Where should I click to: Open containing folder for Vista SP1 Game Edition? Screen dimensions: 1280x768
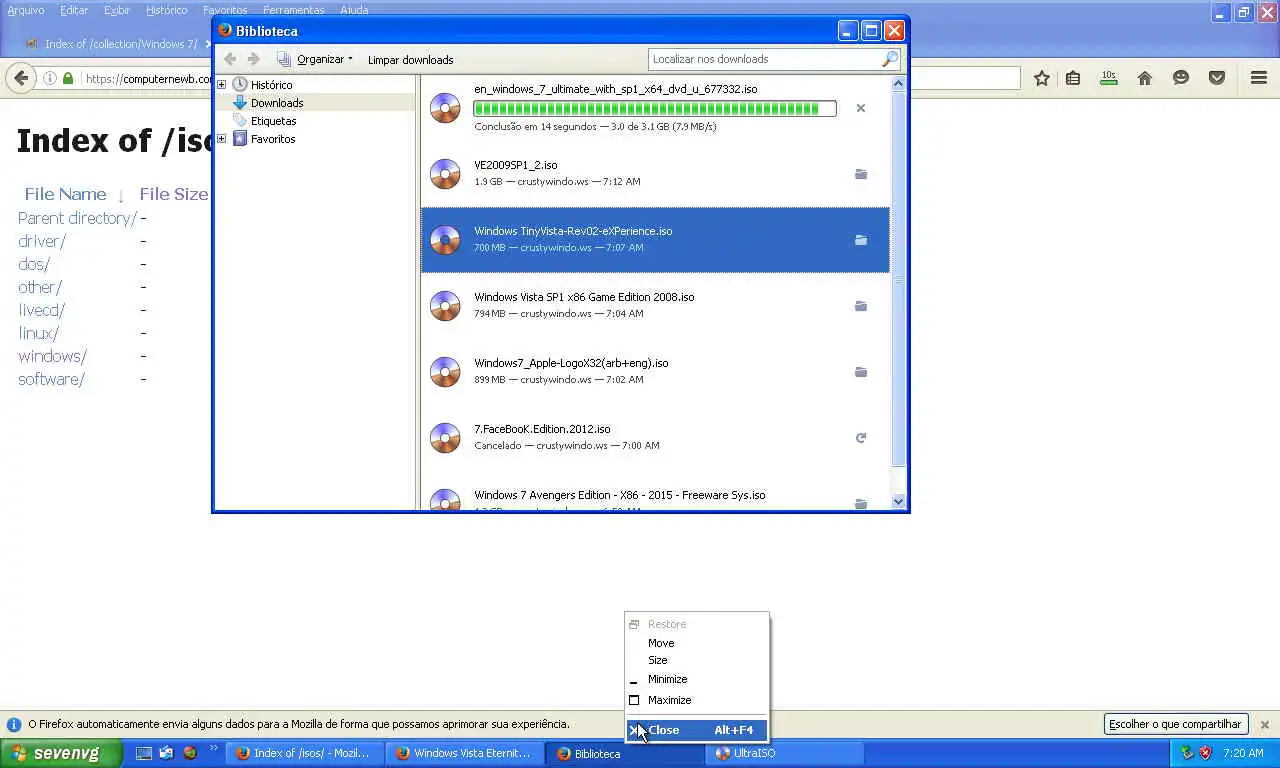(x=860, y=306)
